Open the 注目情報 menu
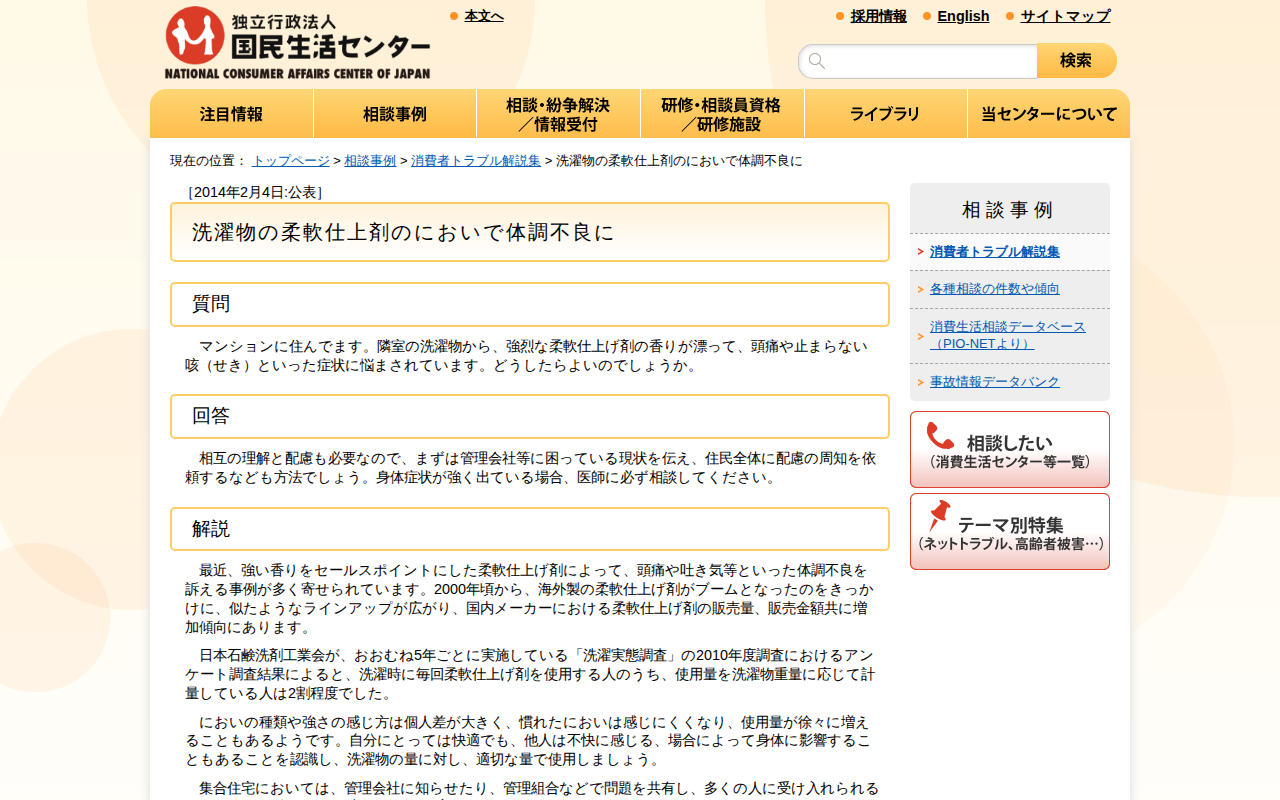This screenshot has width=1280, height=800. (x=232, y=114)
